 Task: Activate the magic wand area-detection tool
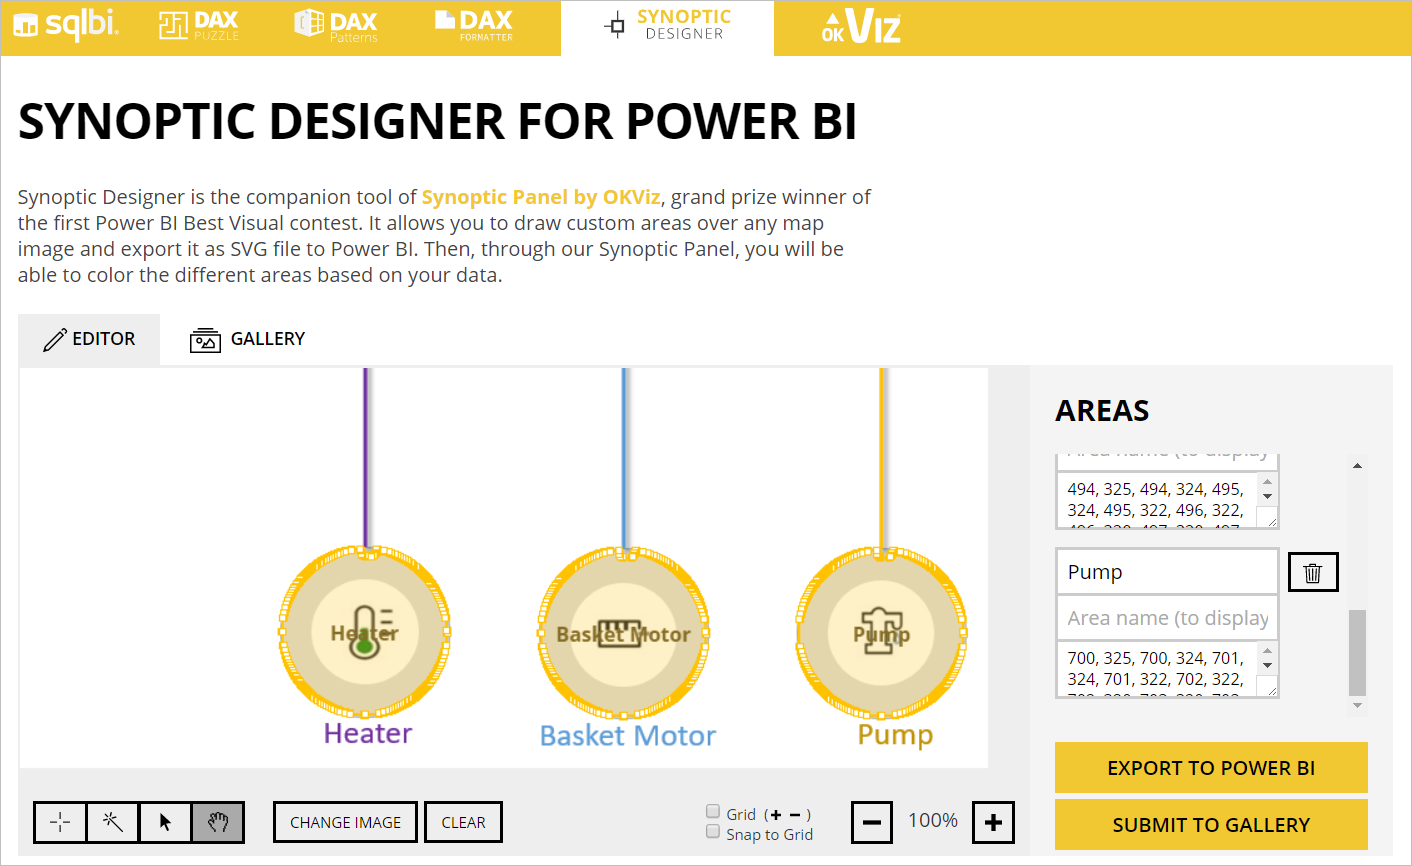pyautogui.click(x=112, y=821)
